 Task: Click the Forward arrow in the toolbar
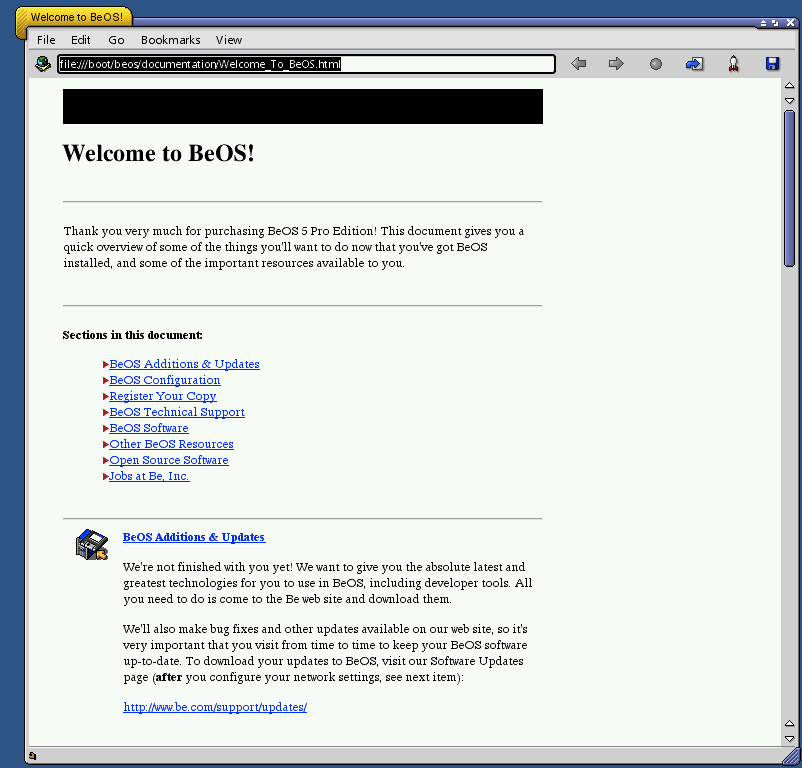(616, 64)
